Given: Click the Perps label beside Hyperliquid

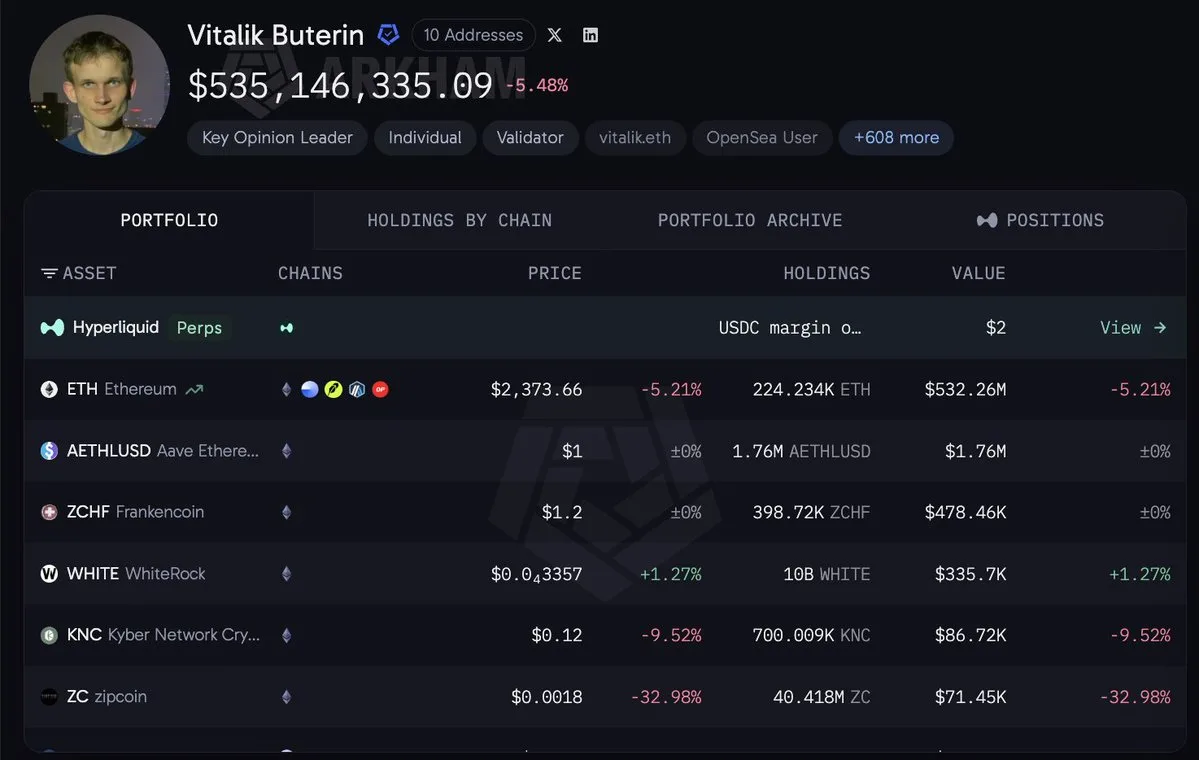Looking at the screenshot, I should [199, 327].
